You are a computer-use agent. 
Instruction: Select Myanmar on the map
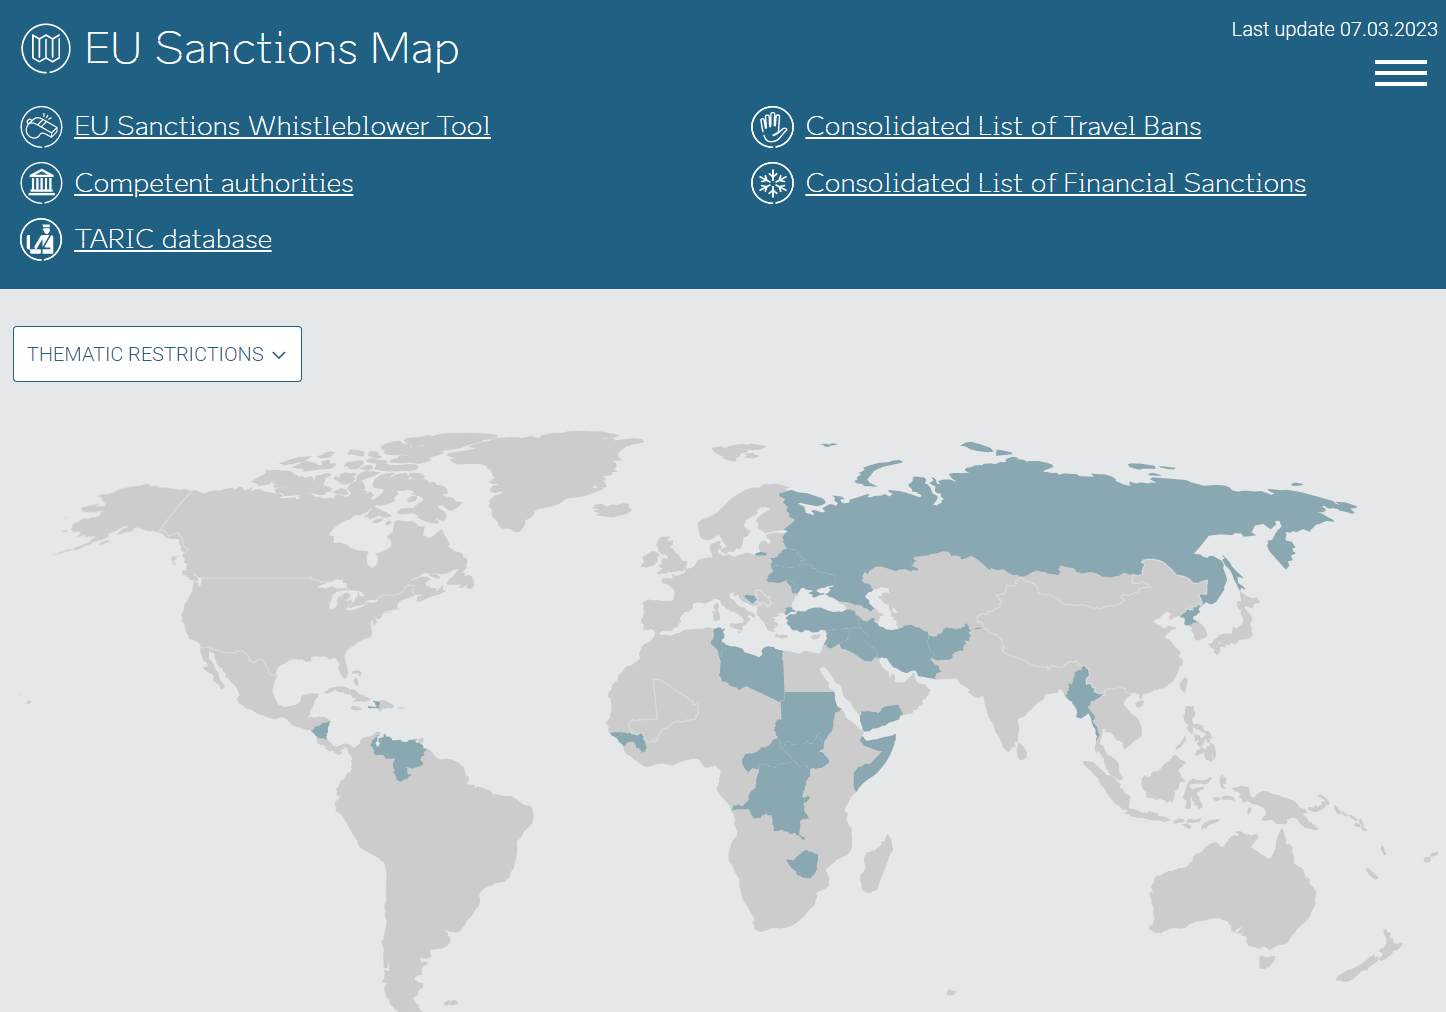pos(1081,693)
